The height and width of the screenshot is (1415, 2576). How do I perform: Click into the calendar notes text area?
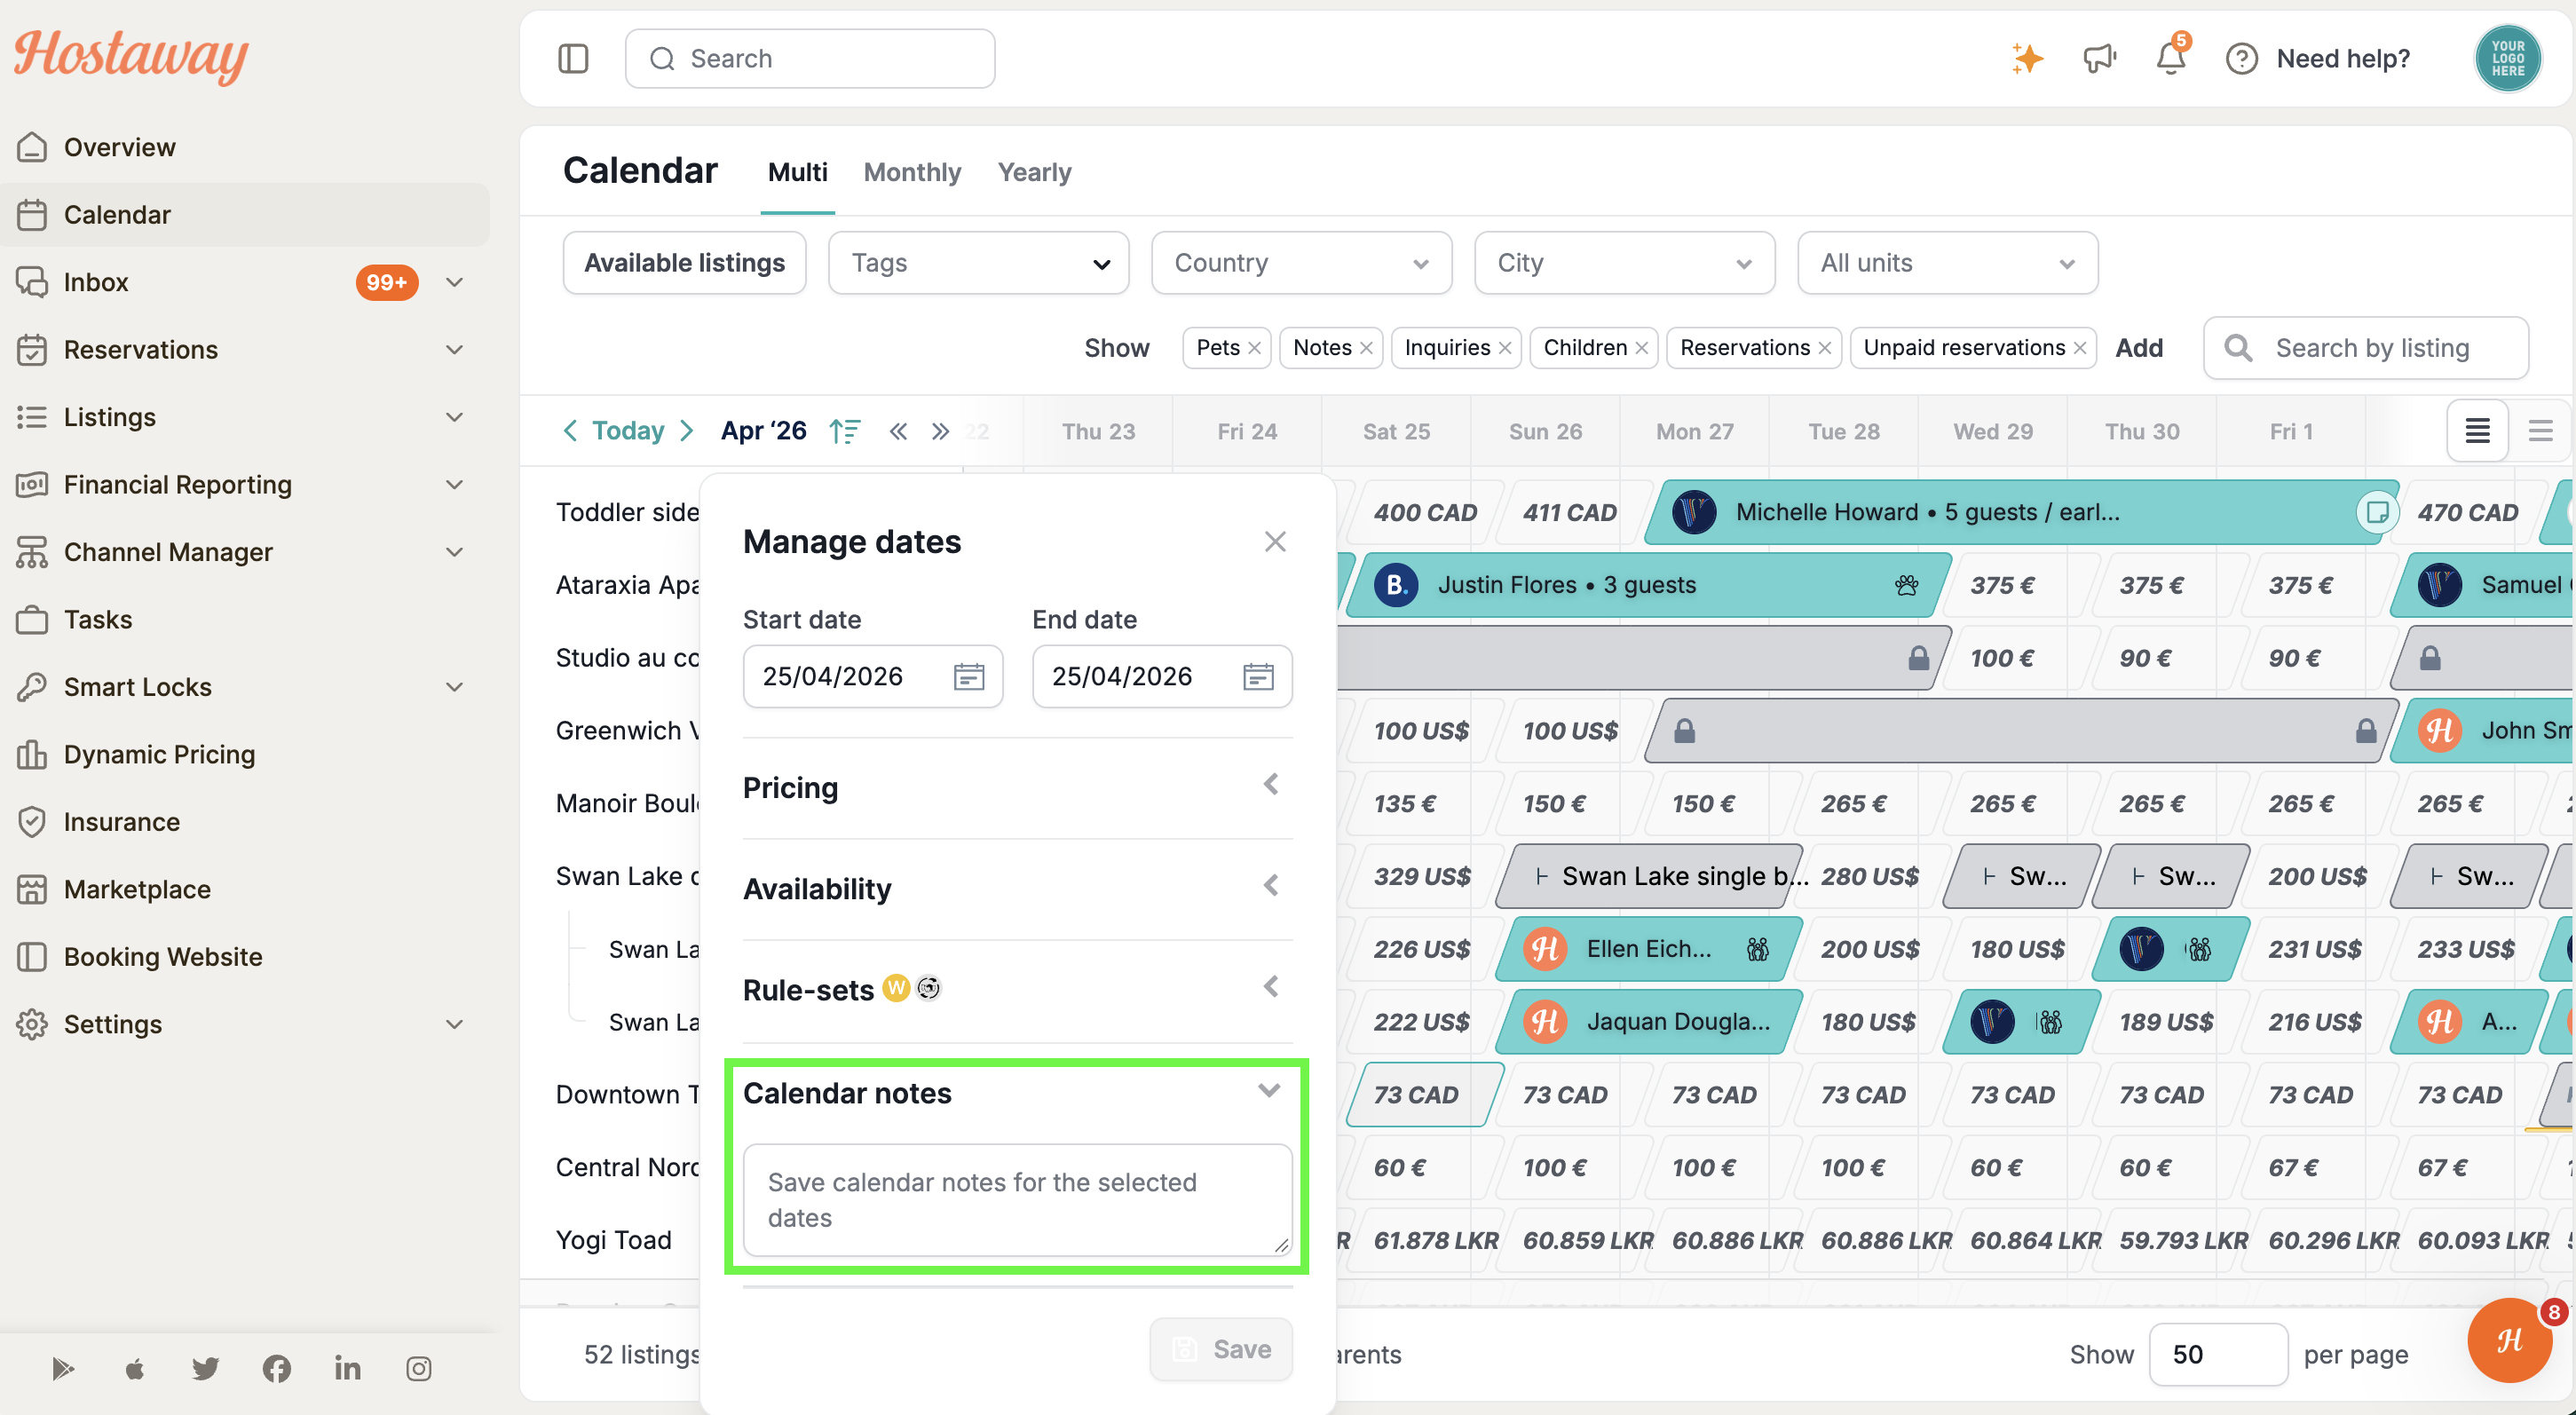click(x=1017, y=1200)
